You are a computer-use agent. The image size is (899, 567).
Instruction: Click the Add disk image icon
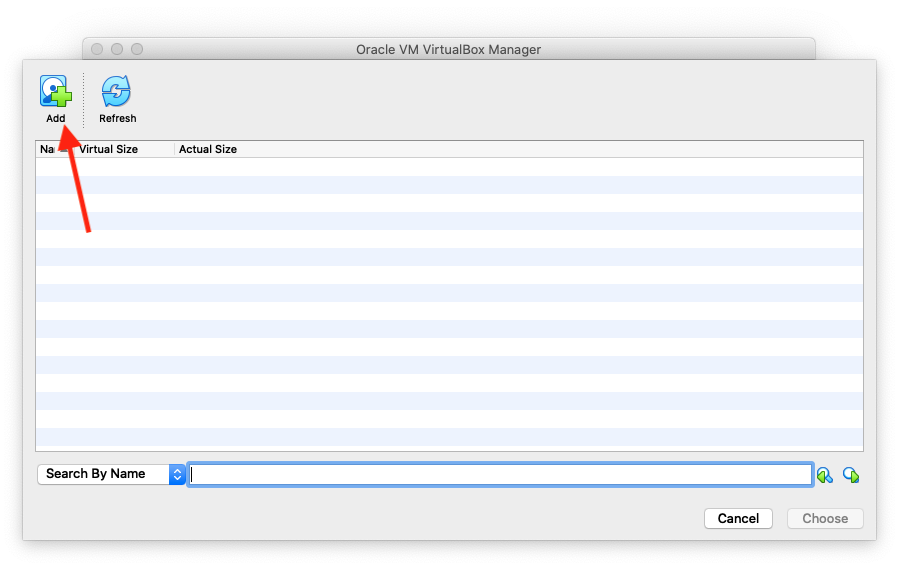click(x=56, y=91)
